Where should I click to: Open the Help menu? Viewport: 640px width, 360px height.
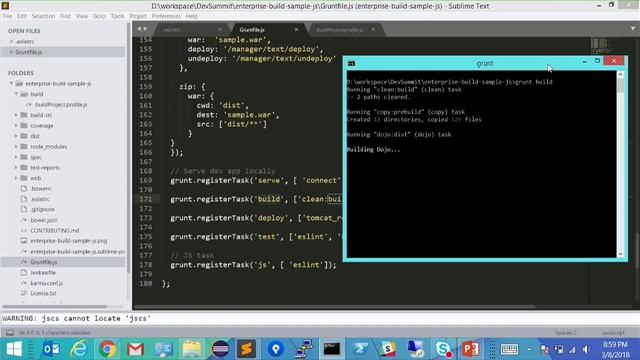tap(192, 16)
